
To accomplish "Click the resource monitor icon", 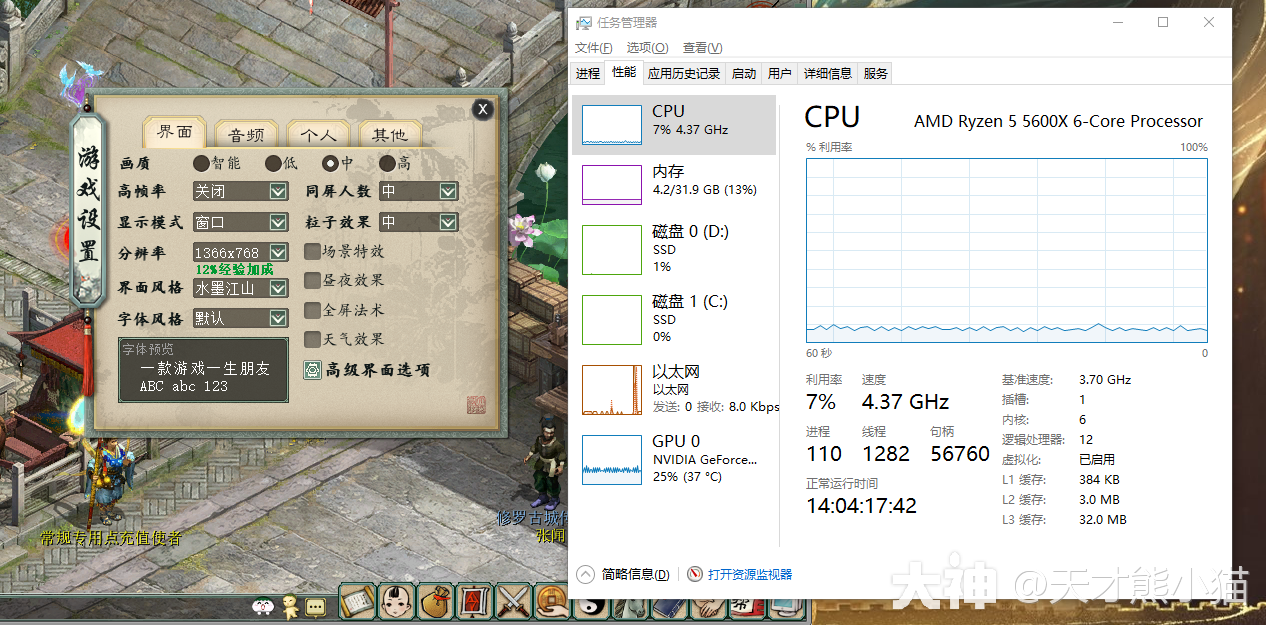I will (x=695, y=574).
